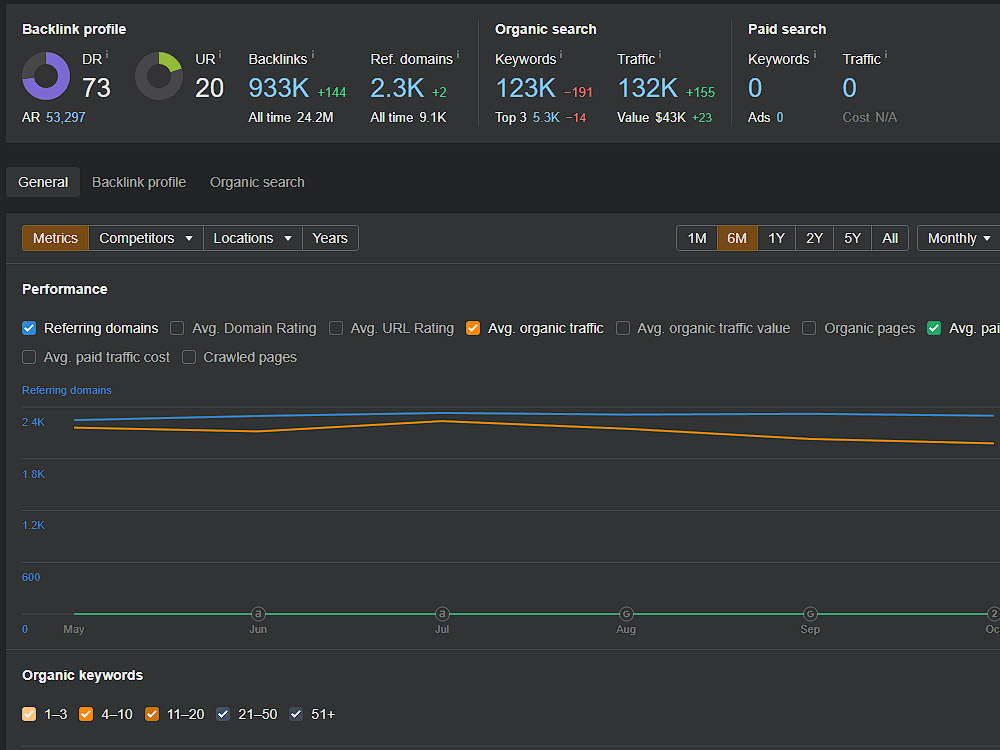Open the Monthly interval dropdown
The width and height of the screenshot is (1000, 750).
[x=959, y=238]
